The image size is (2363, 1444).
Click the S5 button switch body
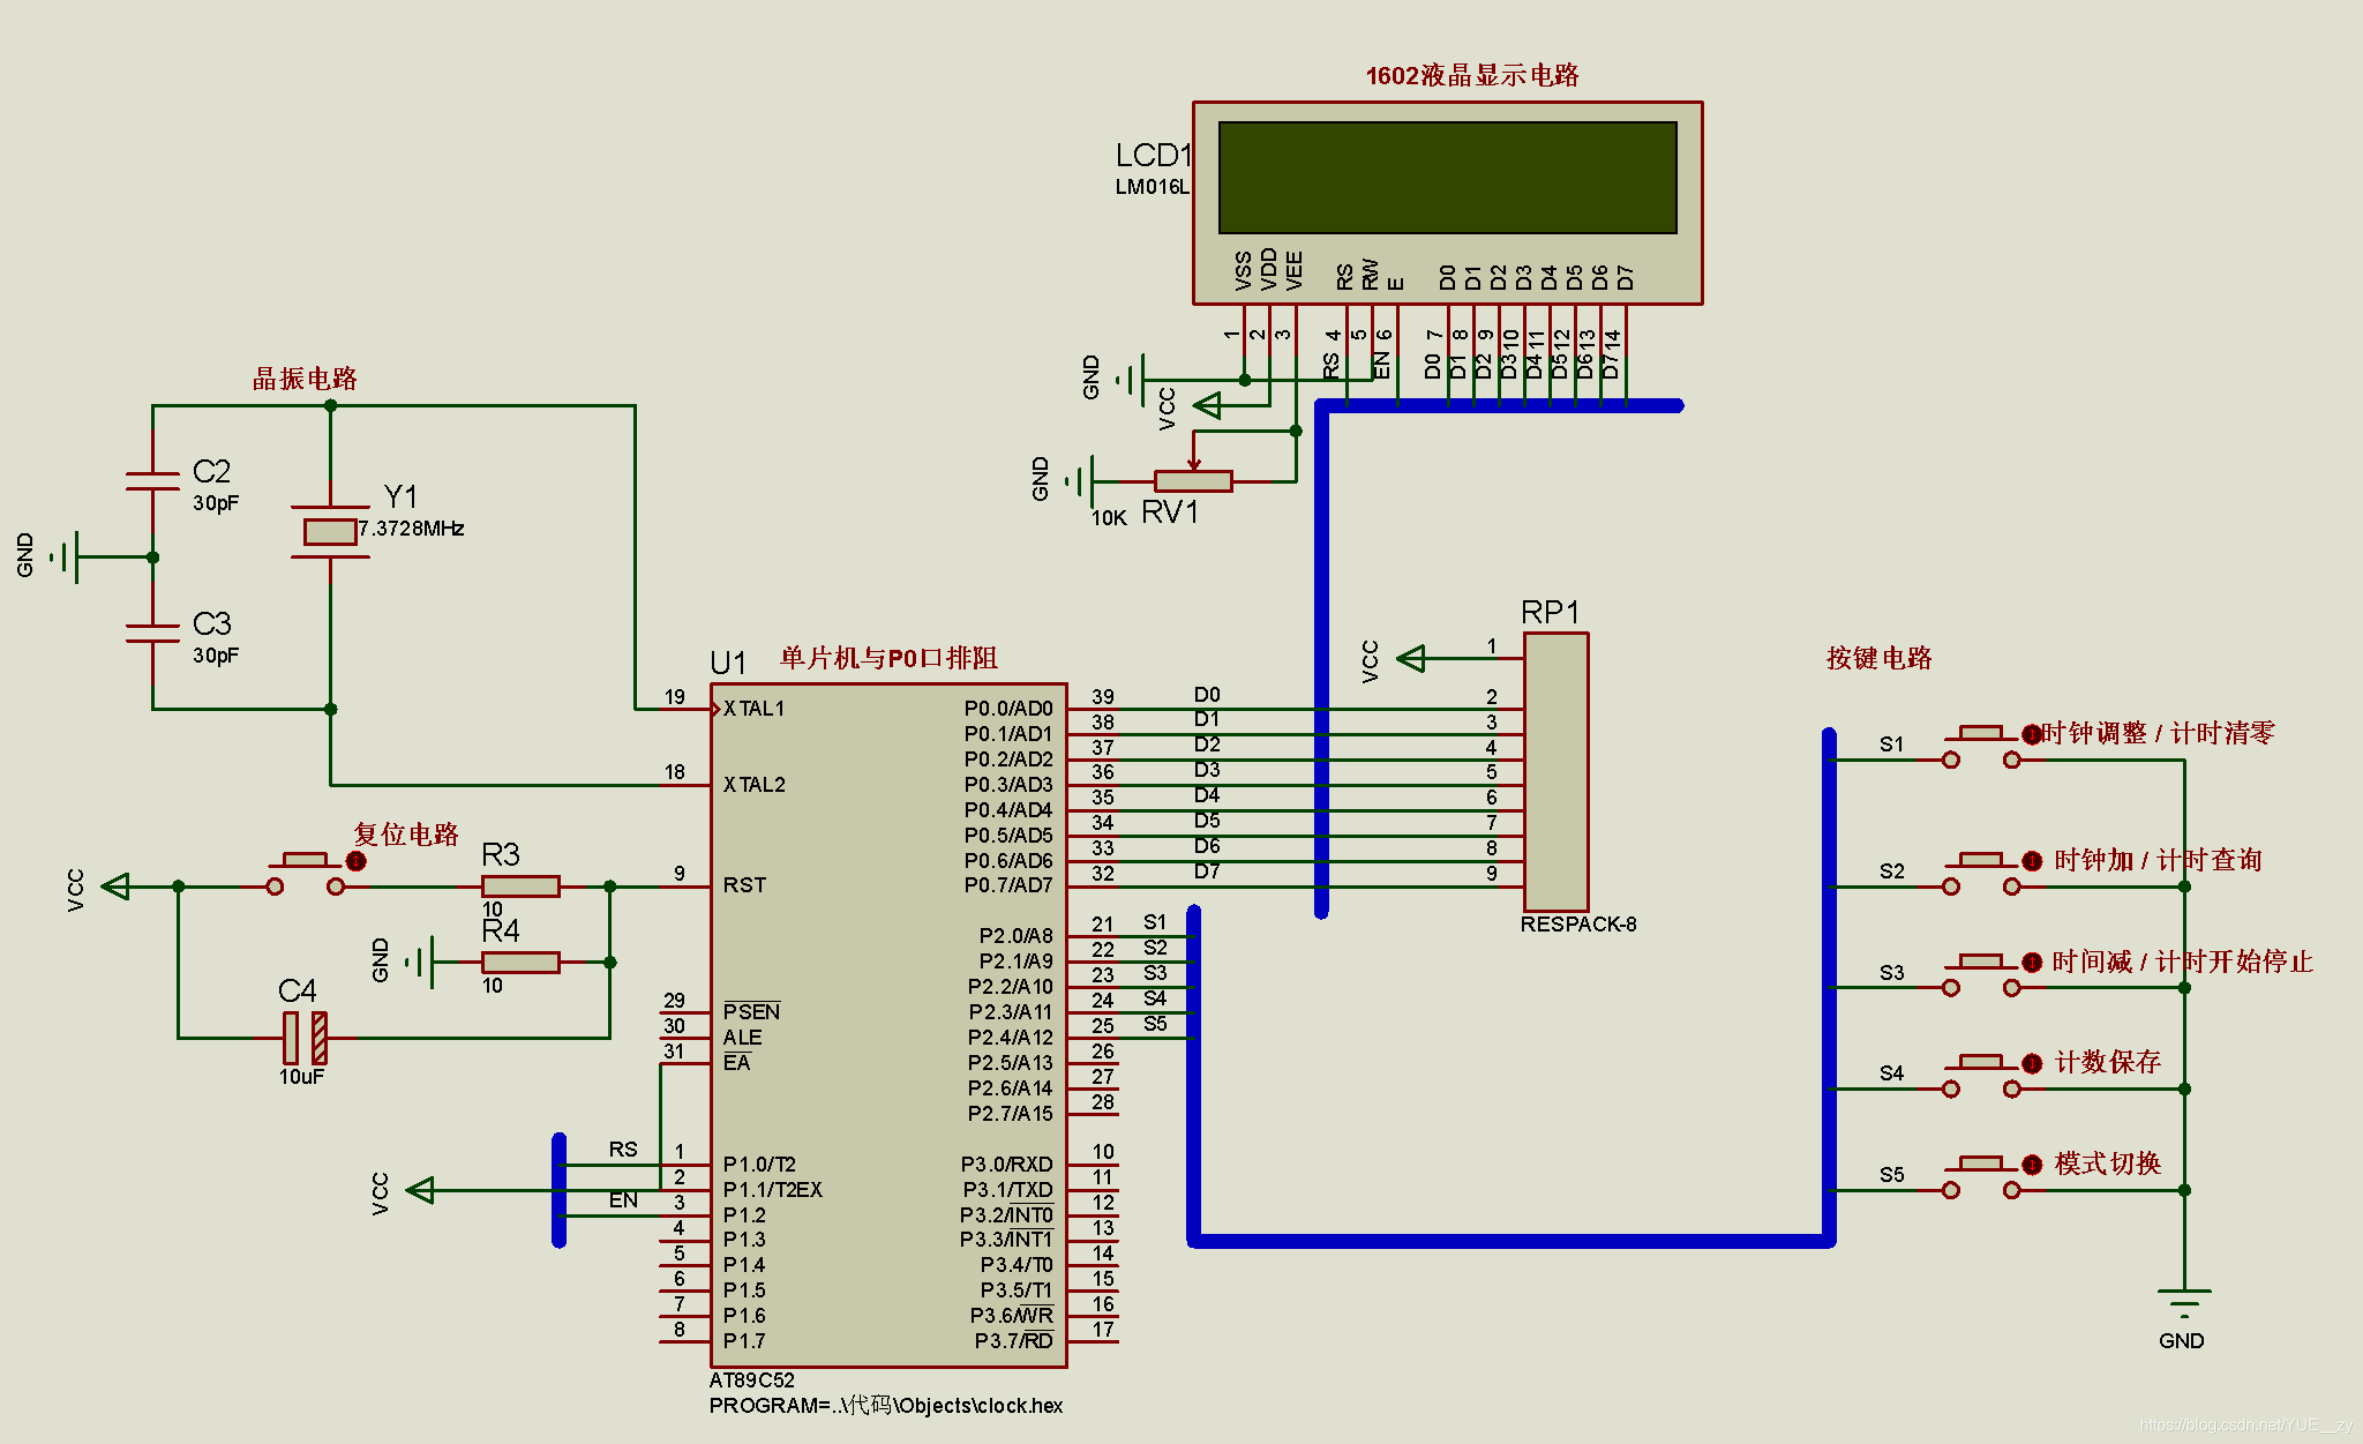[1981, 1177]
